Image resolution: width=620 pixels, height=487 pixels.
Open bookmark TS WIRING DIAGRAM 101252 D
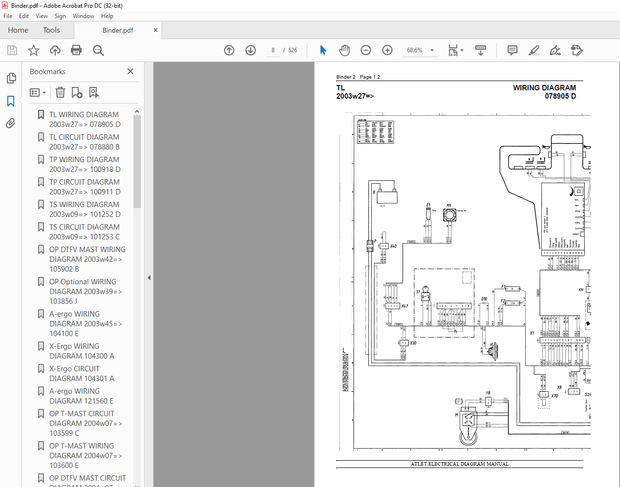click(85, 210)
